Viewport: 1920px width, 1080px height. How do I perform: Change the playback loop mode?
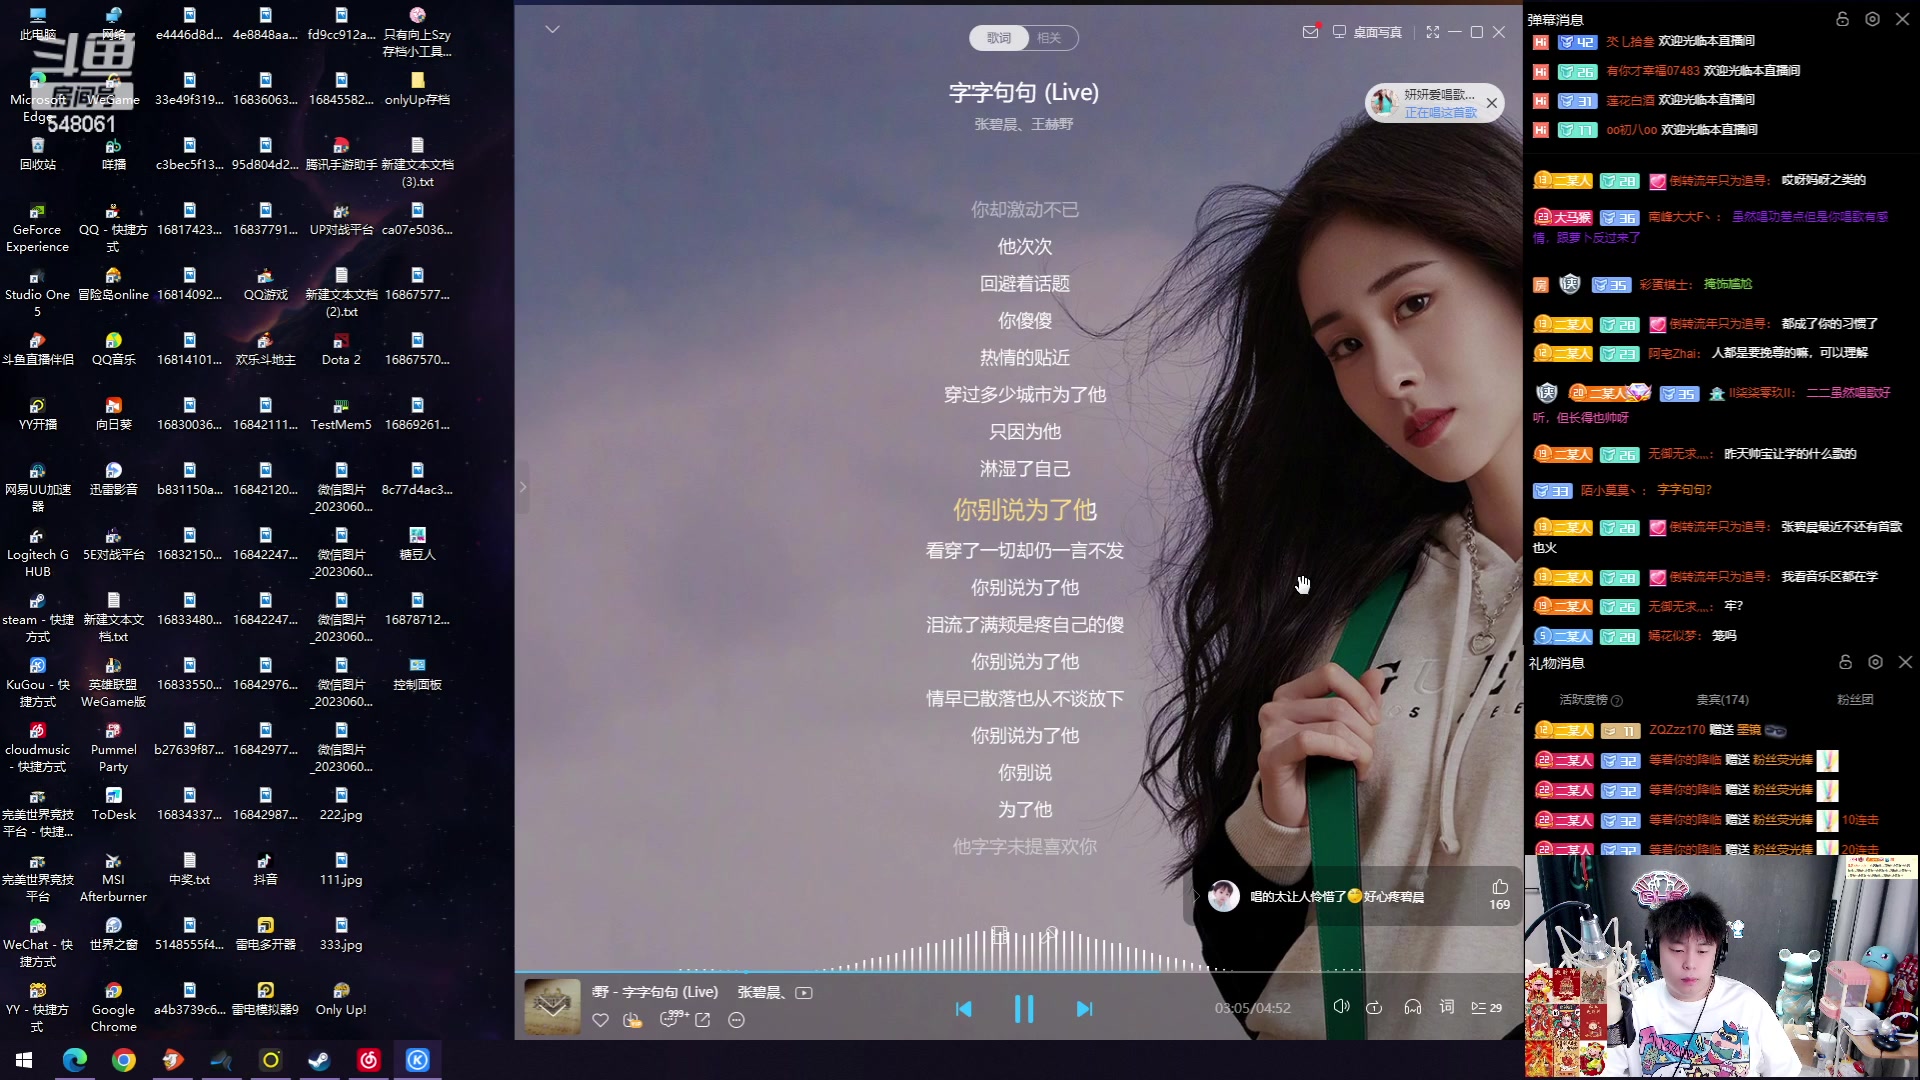[1375, 1007]
